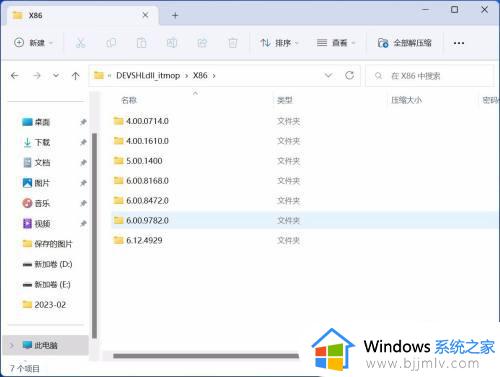The width and height of the screenshot is (500, 377).
Task: Open Music (音乐) in sidebar
Action: pyautogui.click(x=36, y=203)
